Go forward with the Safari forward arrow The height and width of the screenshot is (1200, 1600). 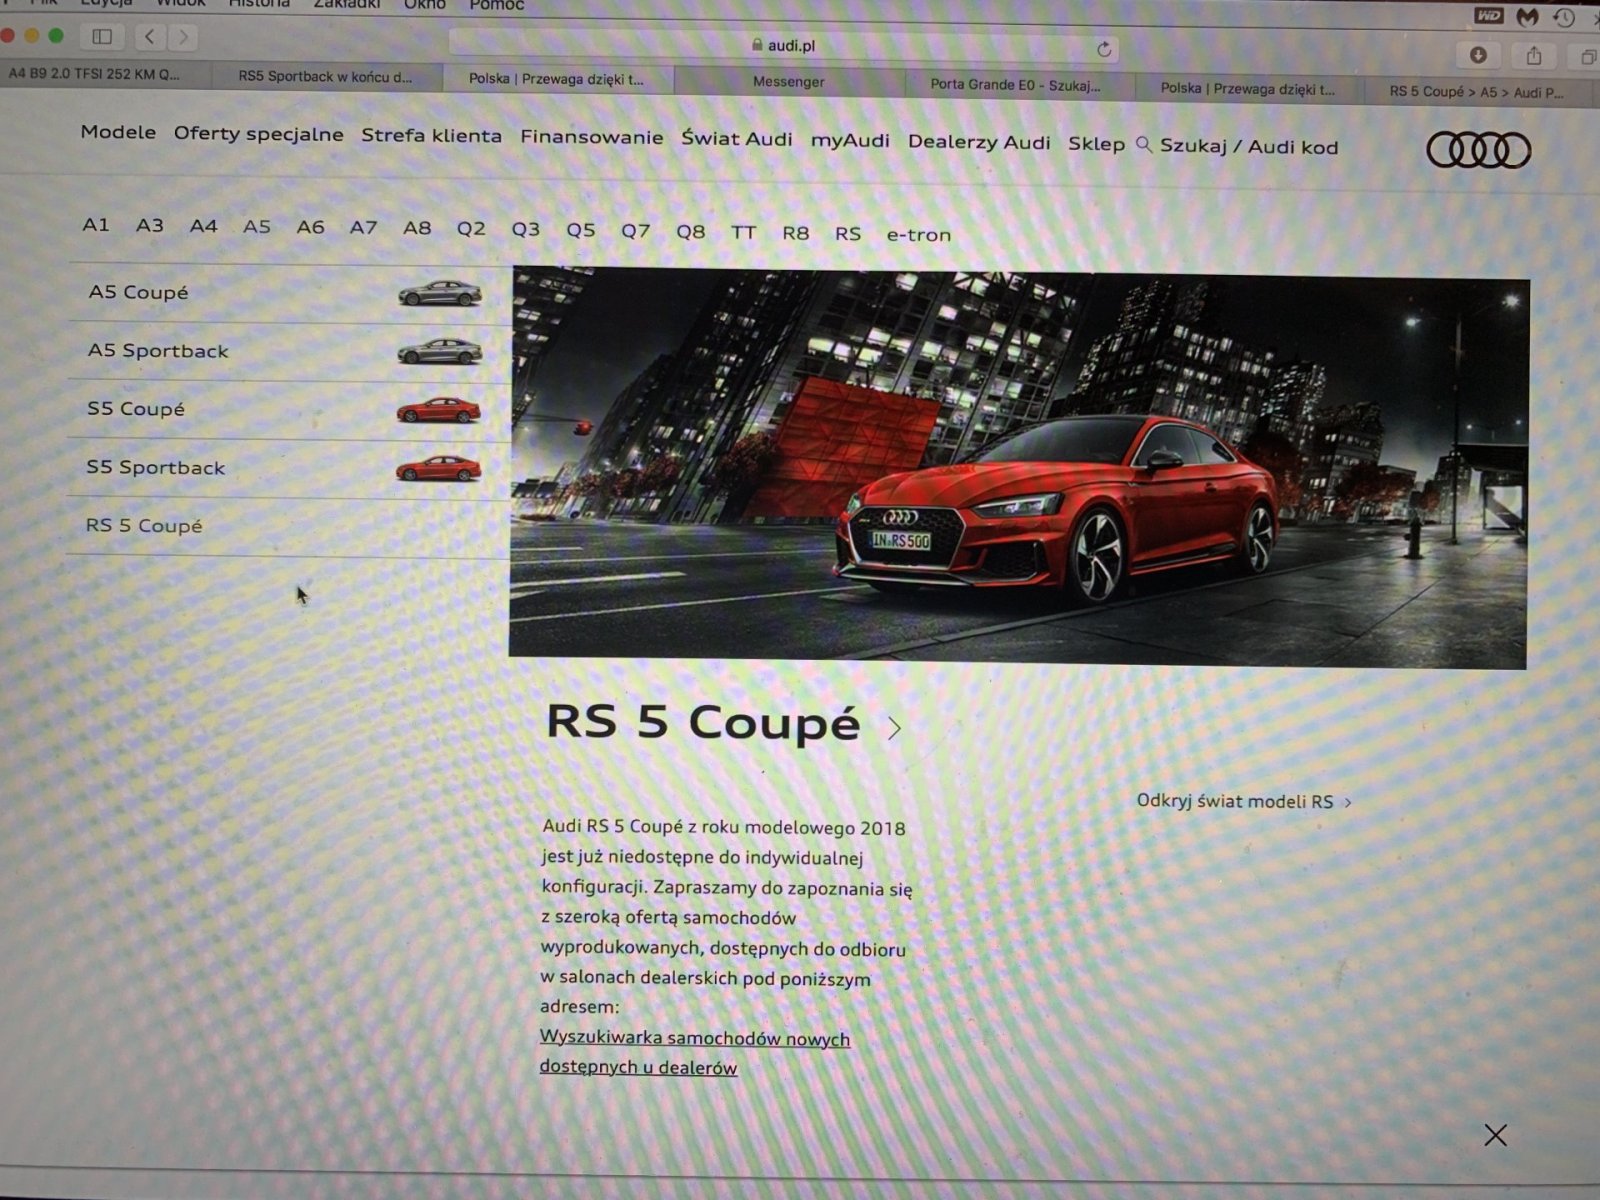[x=183, y=38]
